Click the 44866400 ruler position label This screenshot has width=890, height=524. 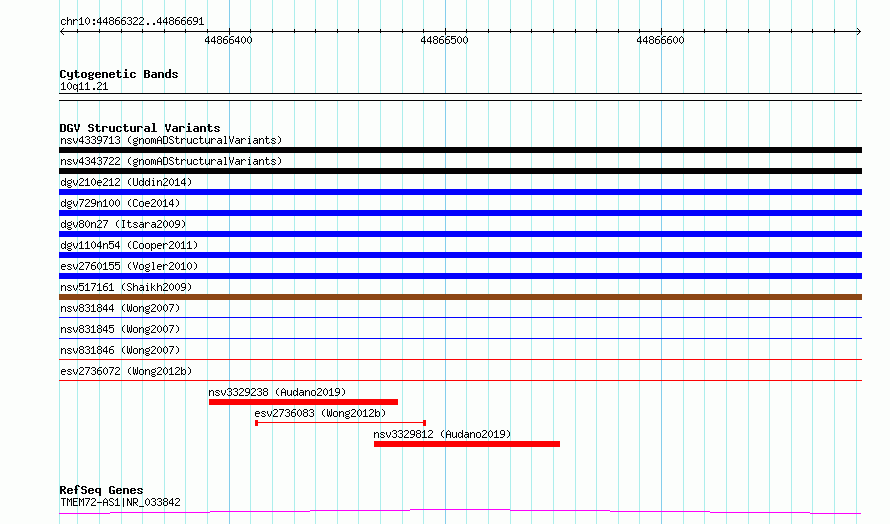click(228, 40)
